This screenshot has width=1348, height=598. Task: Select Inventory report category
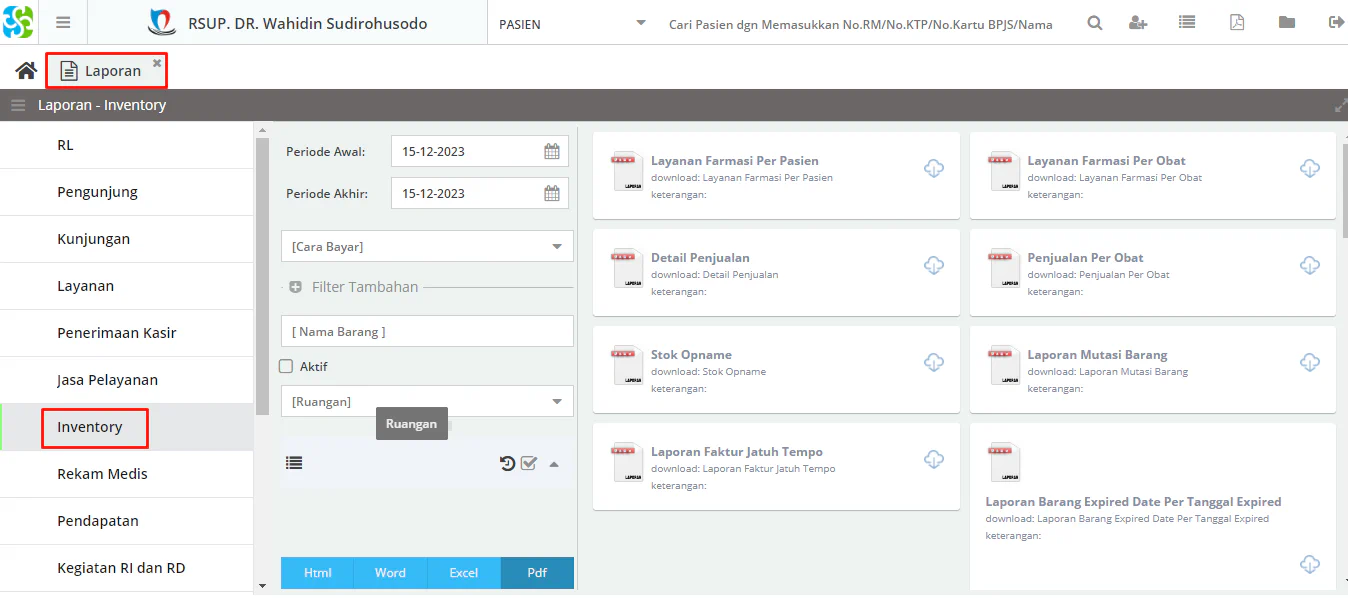point(126,427)
